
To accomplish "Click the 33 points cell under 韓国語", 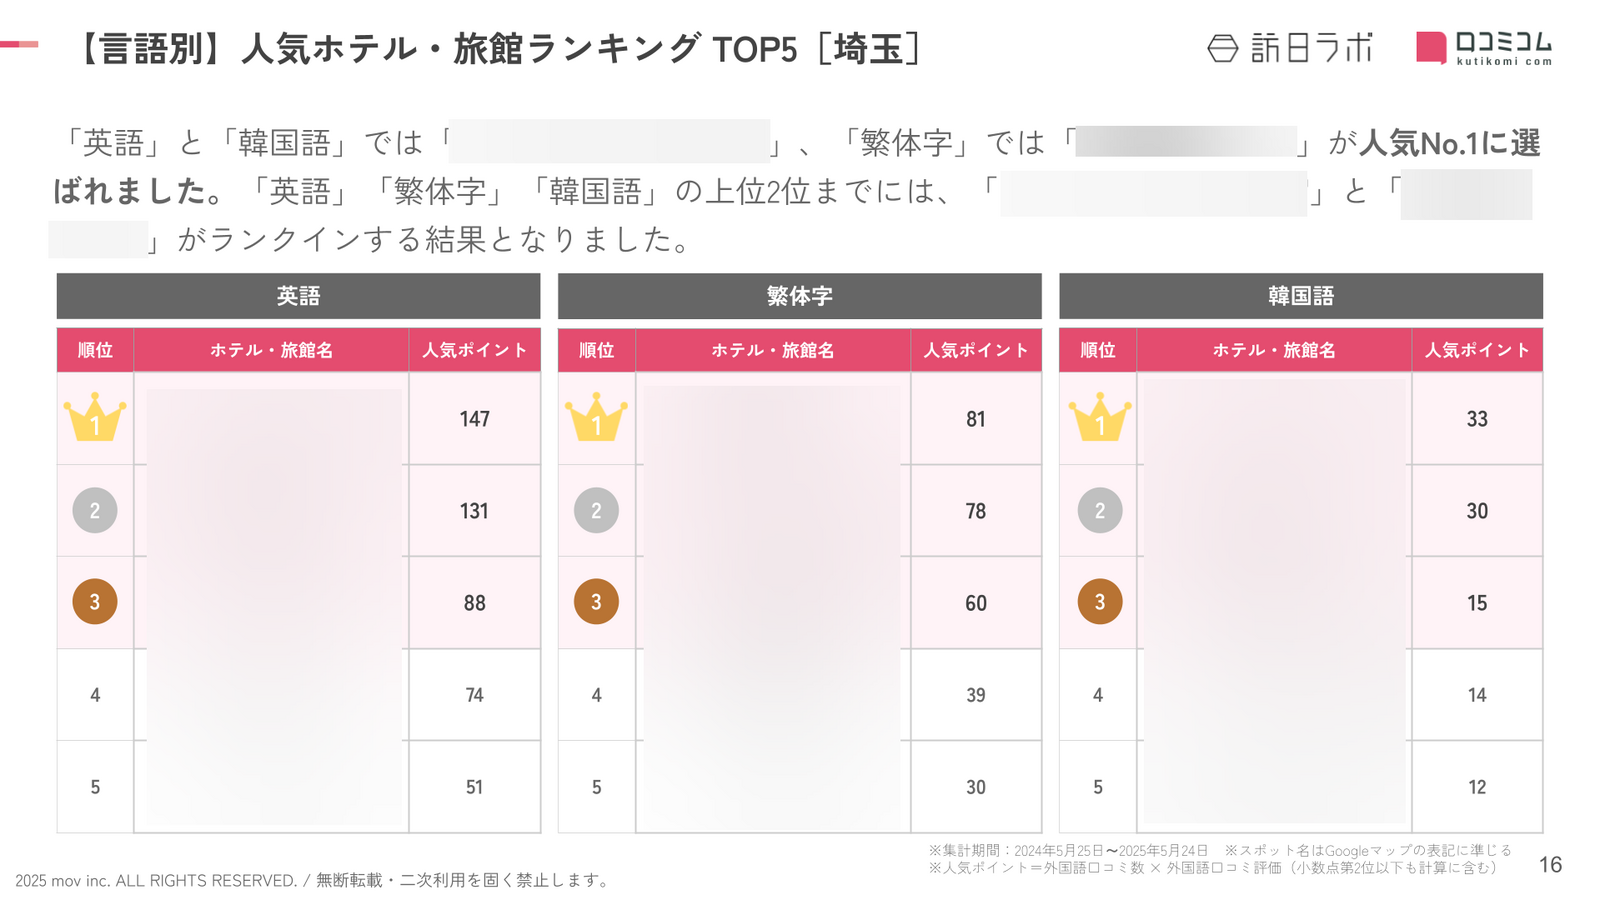I will point(1477,419).
